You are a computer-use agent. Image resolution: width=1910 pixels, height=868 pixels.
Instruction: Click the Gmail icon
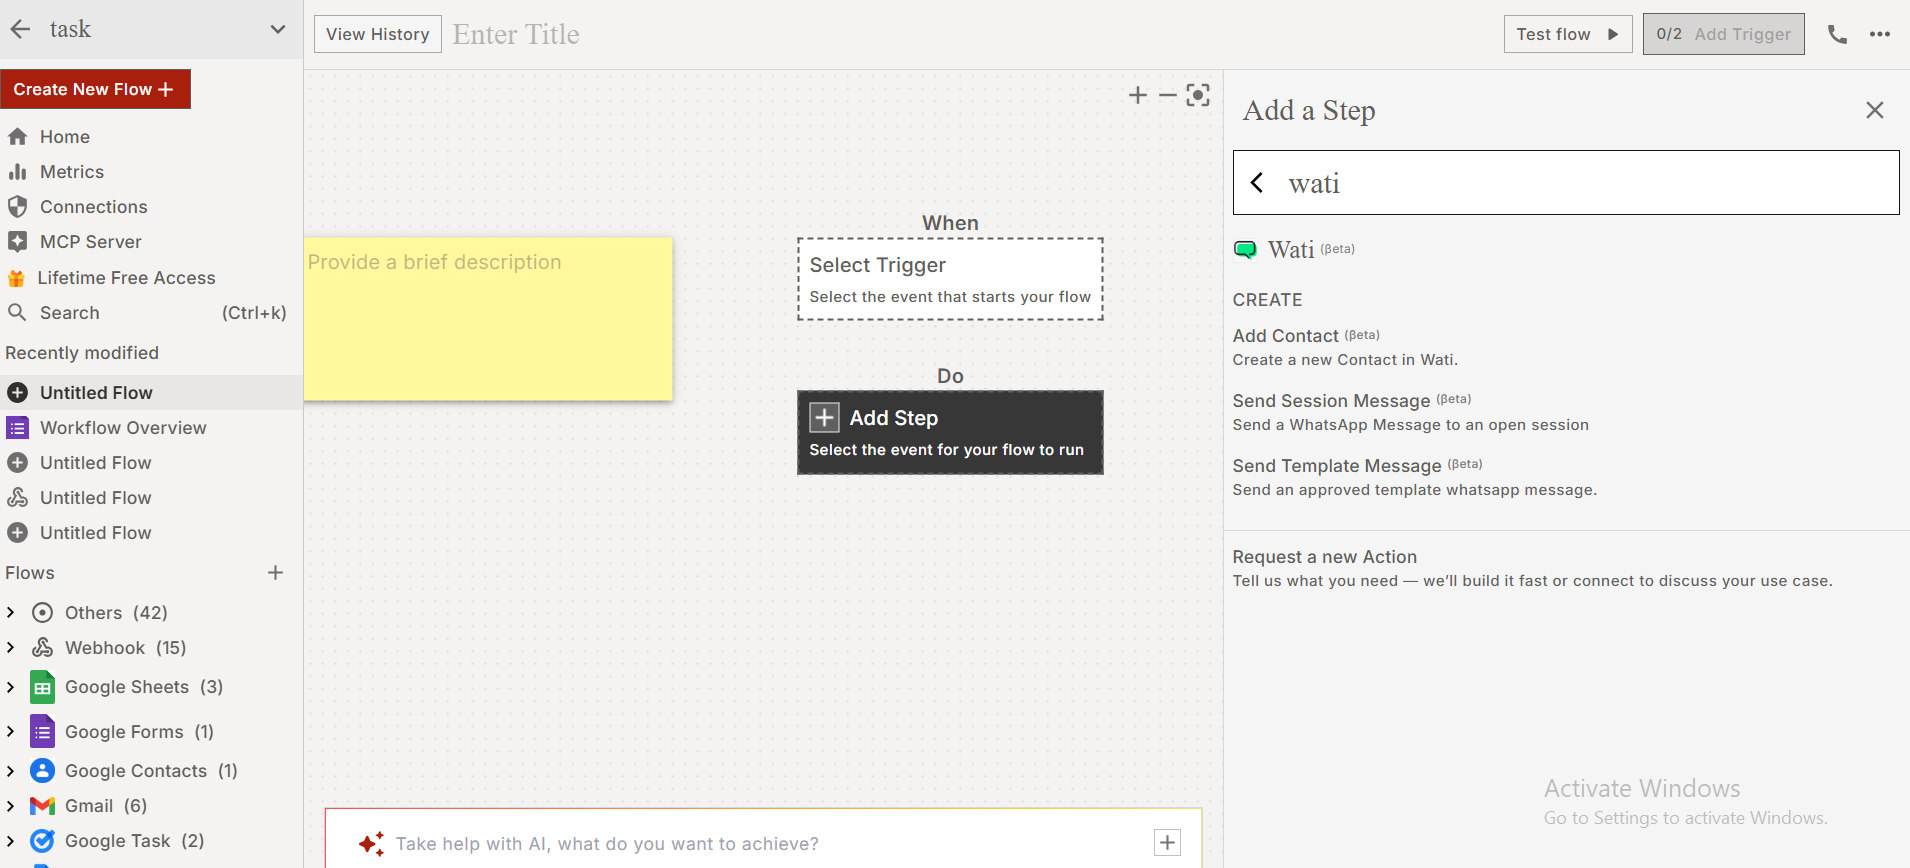pyautogui.click(x=42, y=806)
